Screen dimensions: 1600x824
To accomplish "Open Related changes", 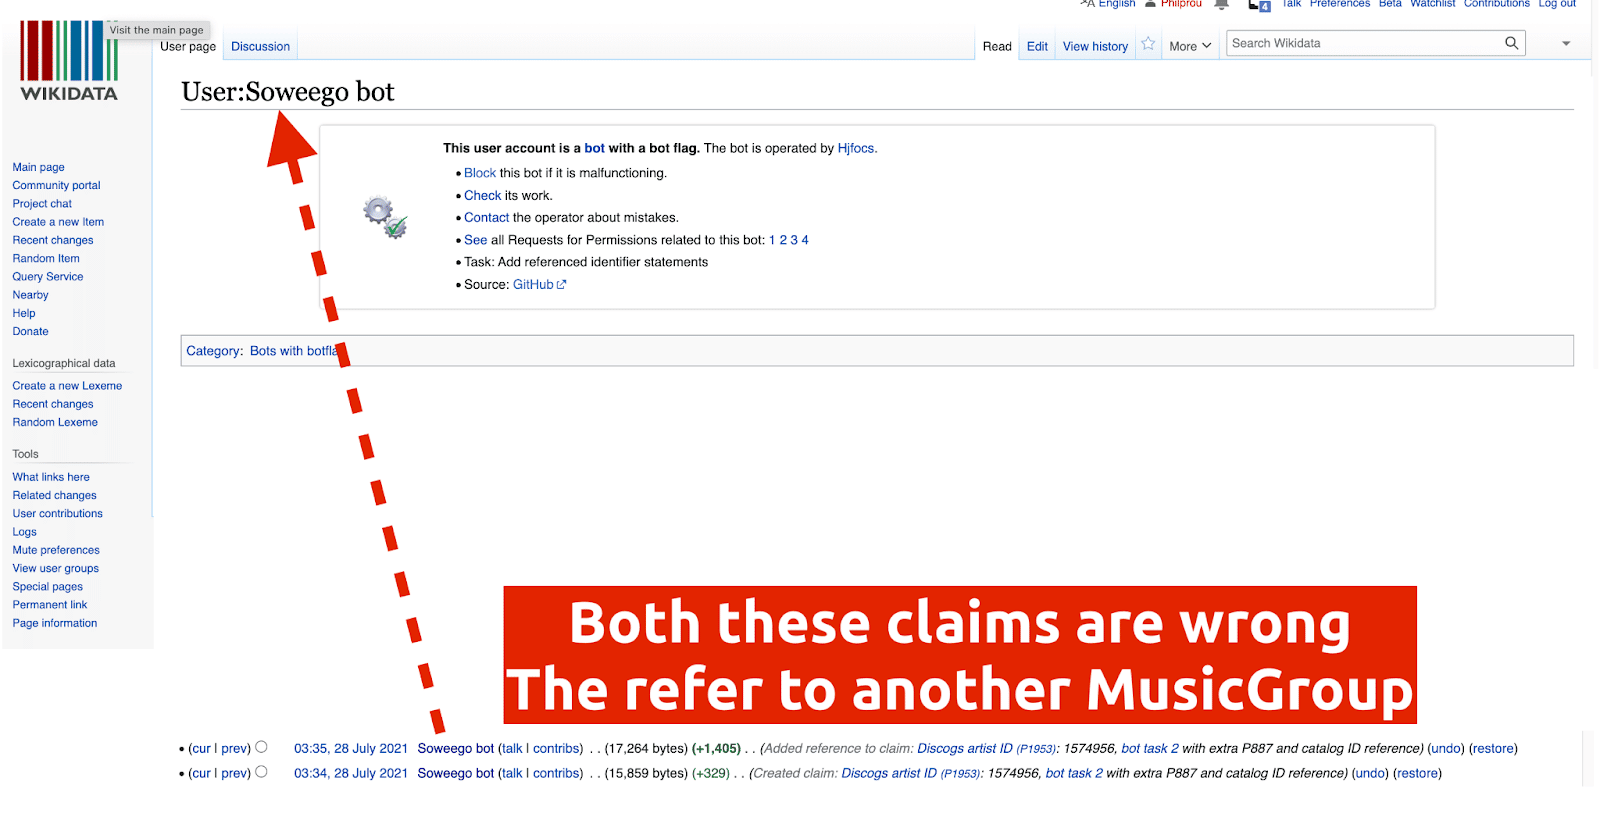I will point(54,495).
